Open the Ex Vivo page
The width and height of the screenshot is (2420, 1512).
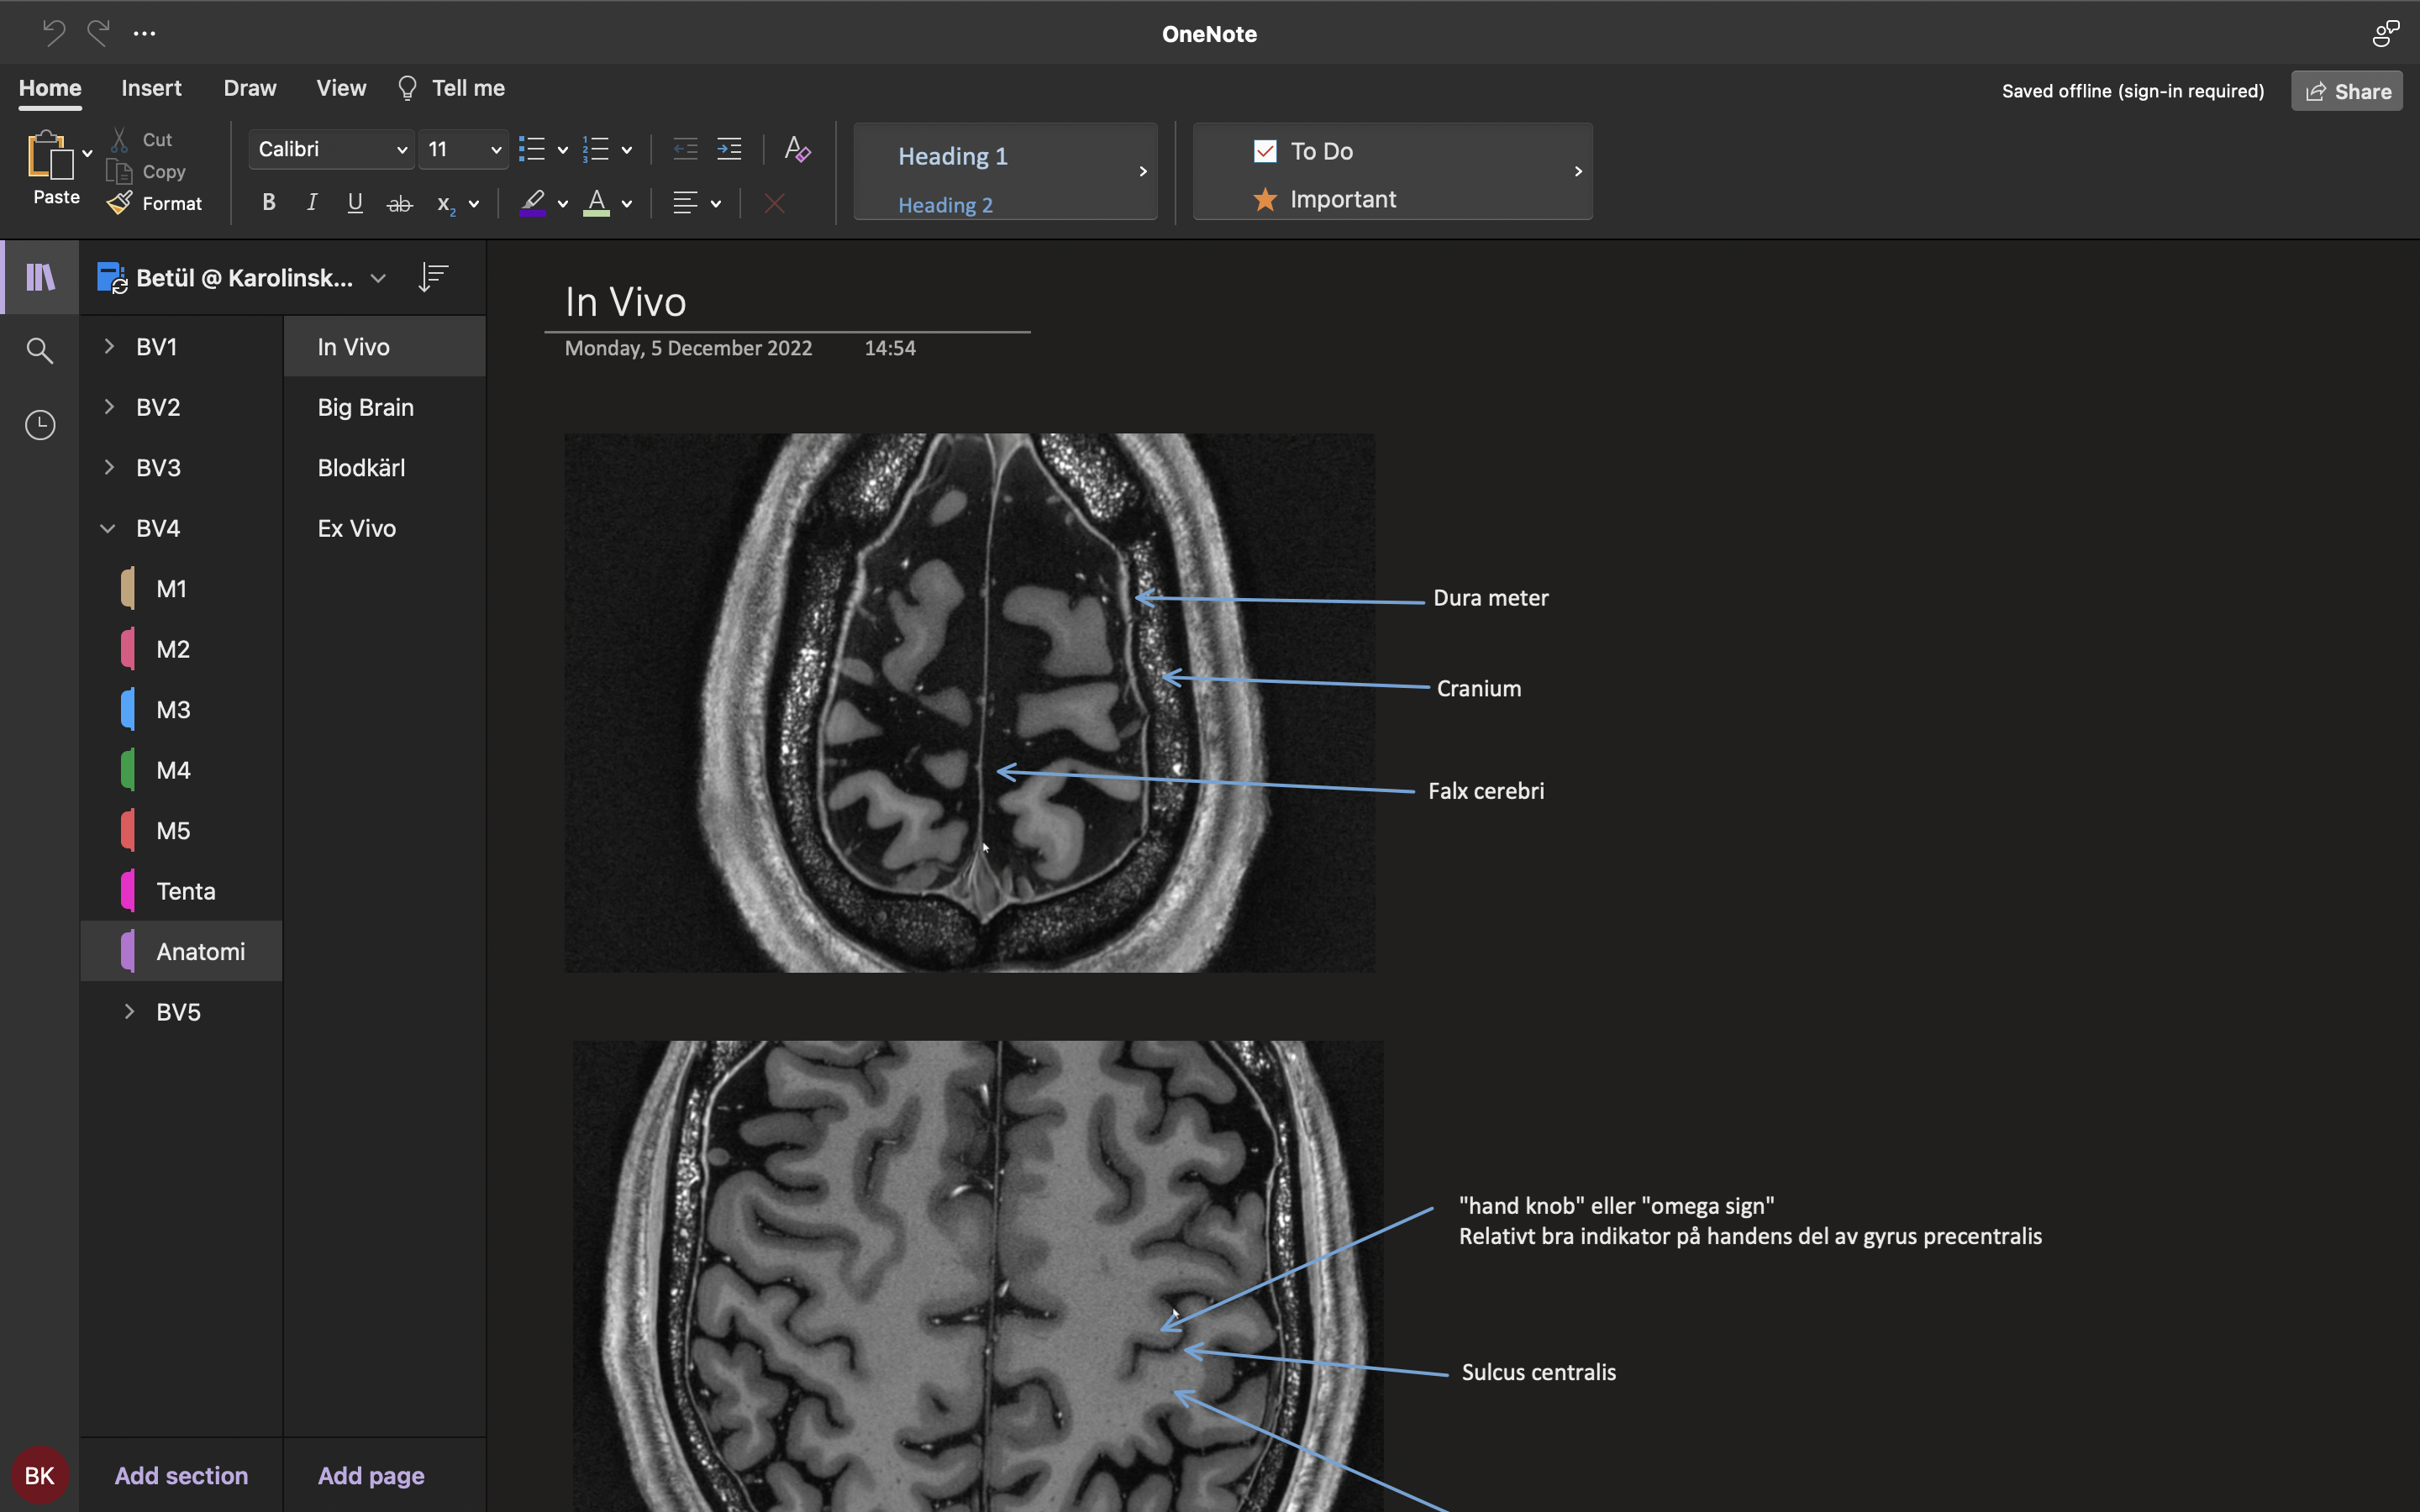[385, 528]
